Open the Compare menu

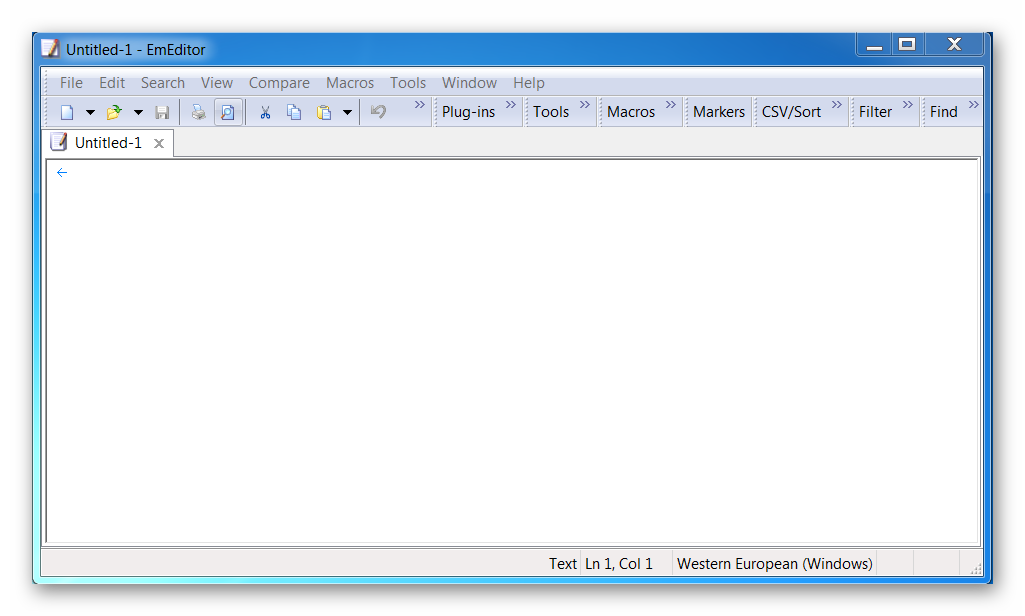tap(279, 83)
